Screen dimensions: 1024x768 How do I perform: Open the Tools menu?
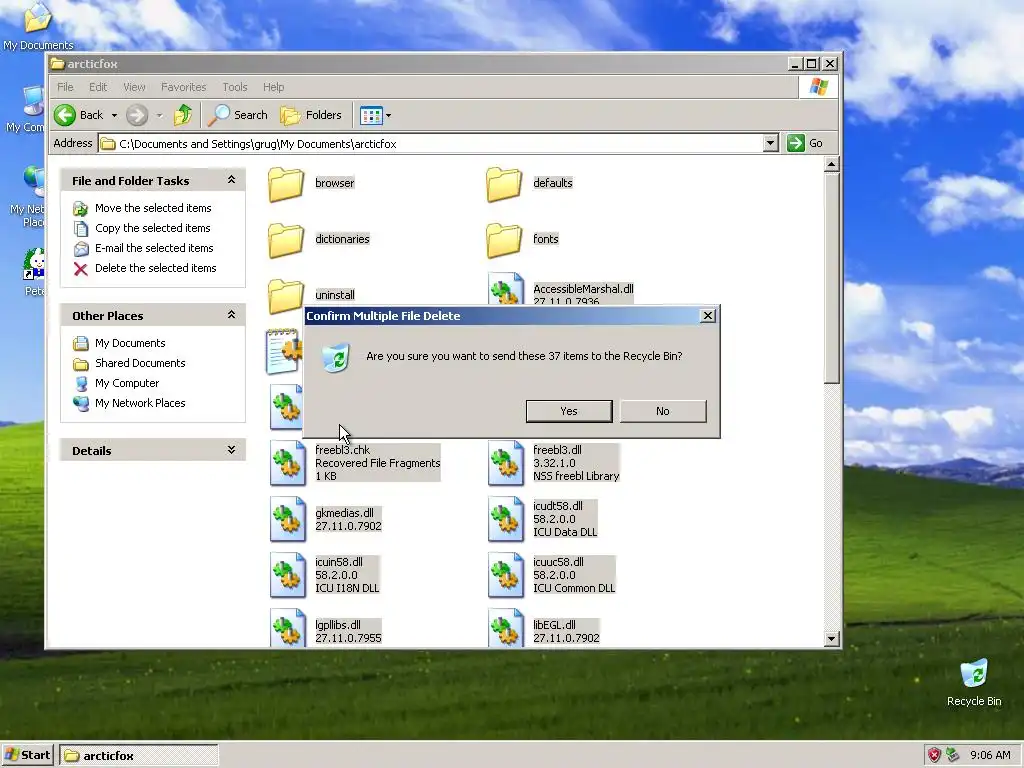[x=234, y=87]
